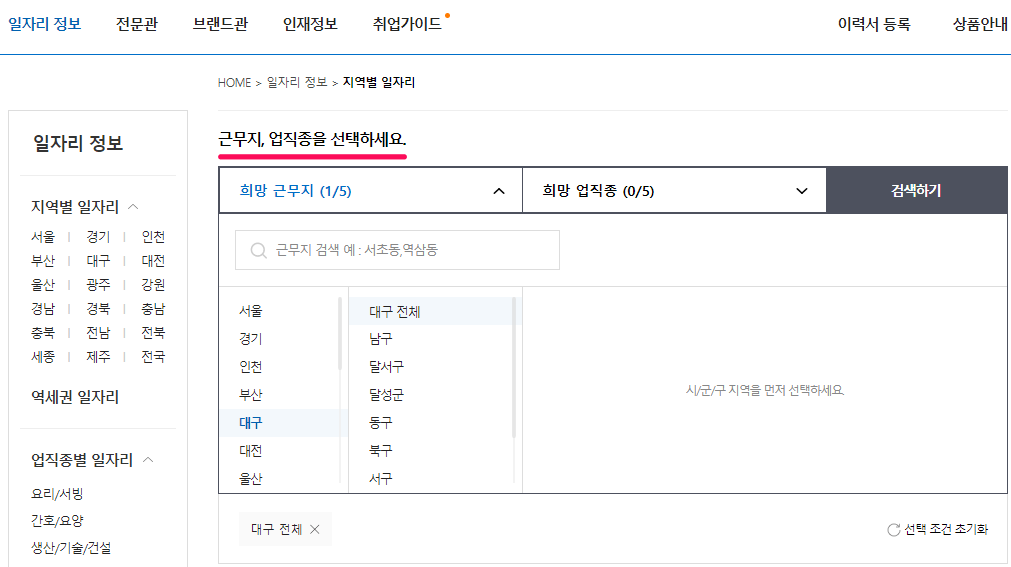This screenshot has height=567, width=1011.
Task: Open 일자리 정보 breadcrumb link
Action: coord(297,83)
